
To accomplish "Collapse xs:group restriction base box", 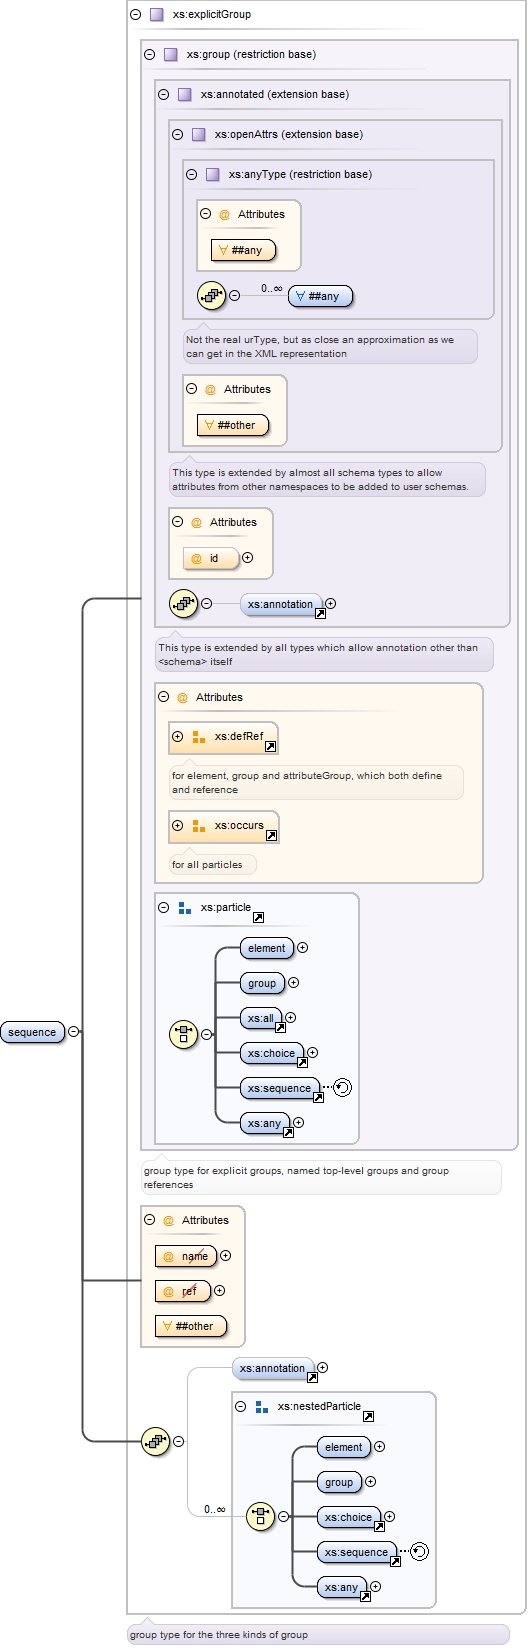I will click(150, 55).
